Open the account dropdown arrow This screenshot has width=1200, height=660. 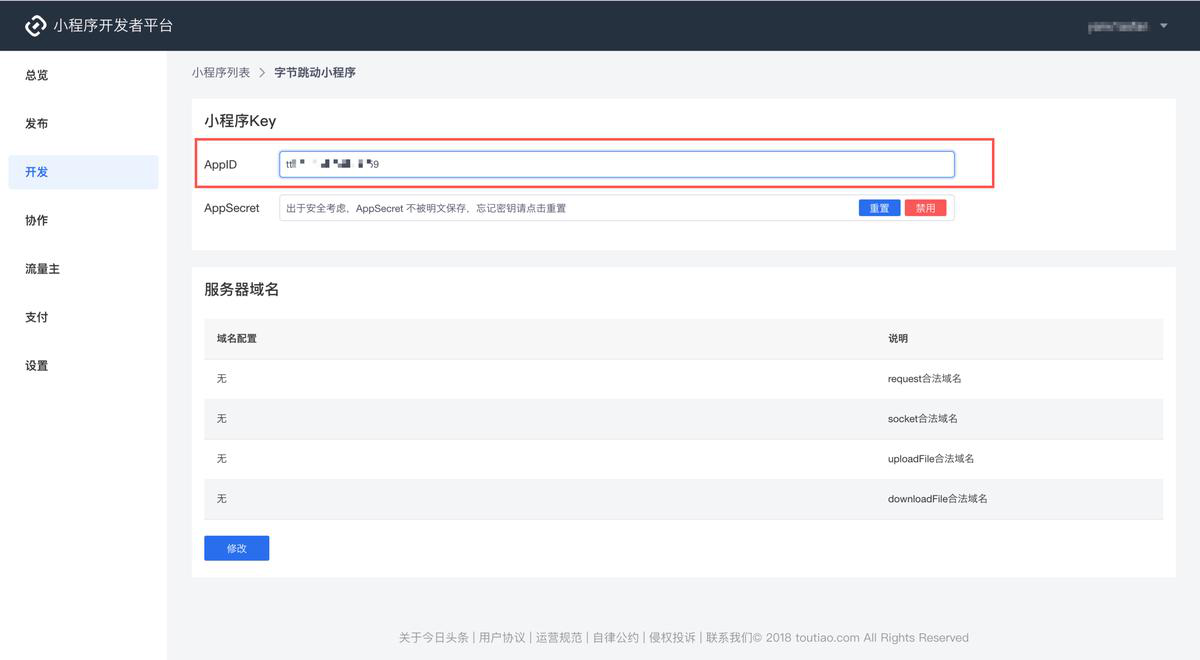click(x=1164, y=26)
